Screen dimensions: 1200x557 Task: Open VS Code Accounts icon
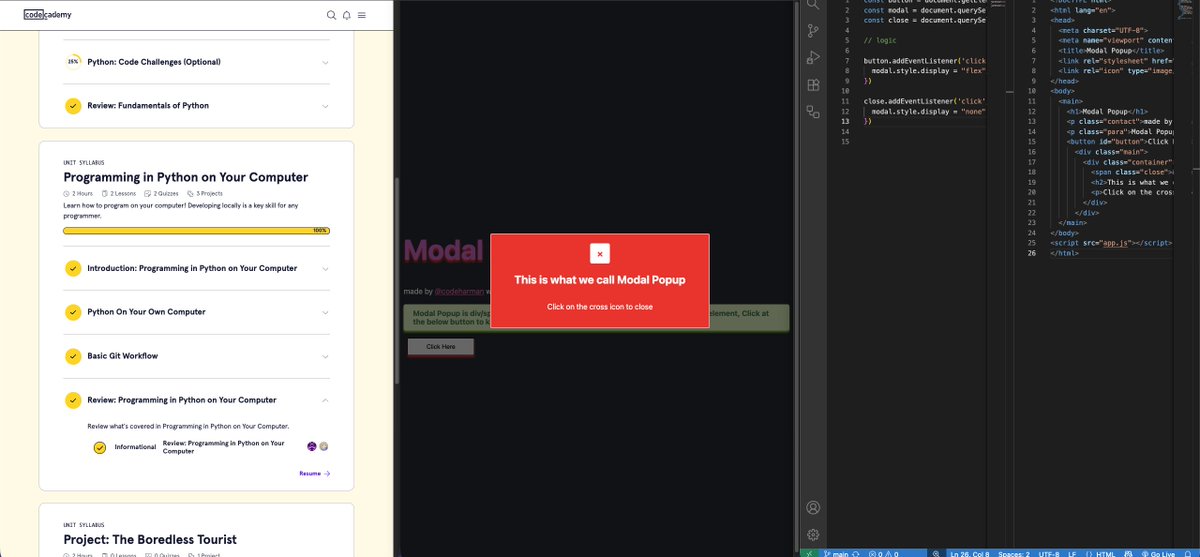(x=813, y=508)
